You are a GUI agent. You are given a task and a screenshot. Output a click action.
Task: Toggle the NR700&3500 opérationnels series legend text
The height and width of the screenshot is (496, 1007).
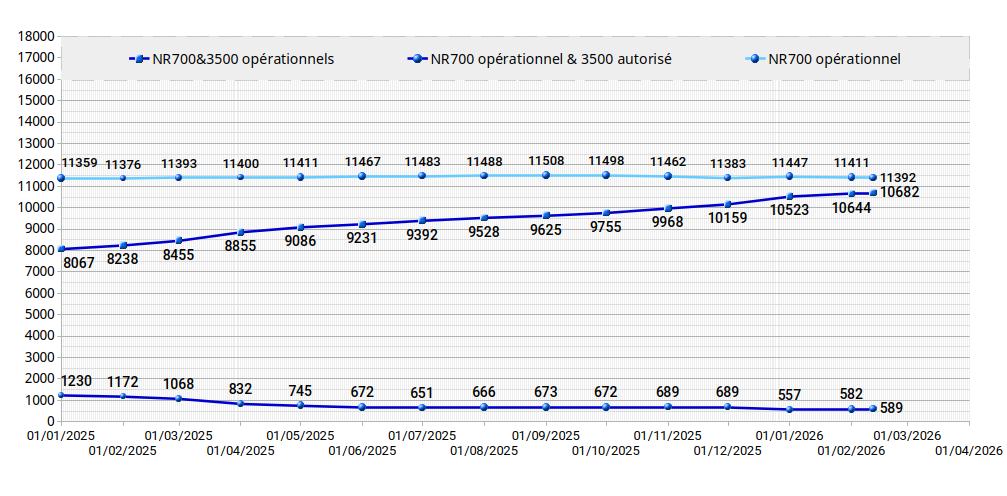point(243,59)
